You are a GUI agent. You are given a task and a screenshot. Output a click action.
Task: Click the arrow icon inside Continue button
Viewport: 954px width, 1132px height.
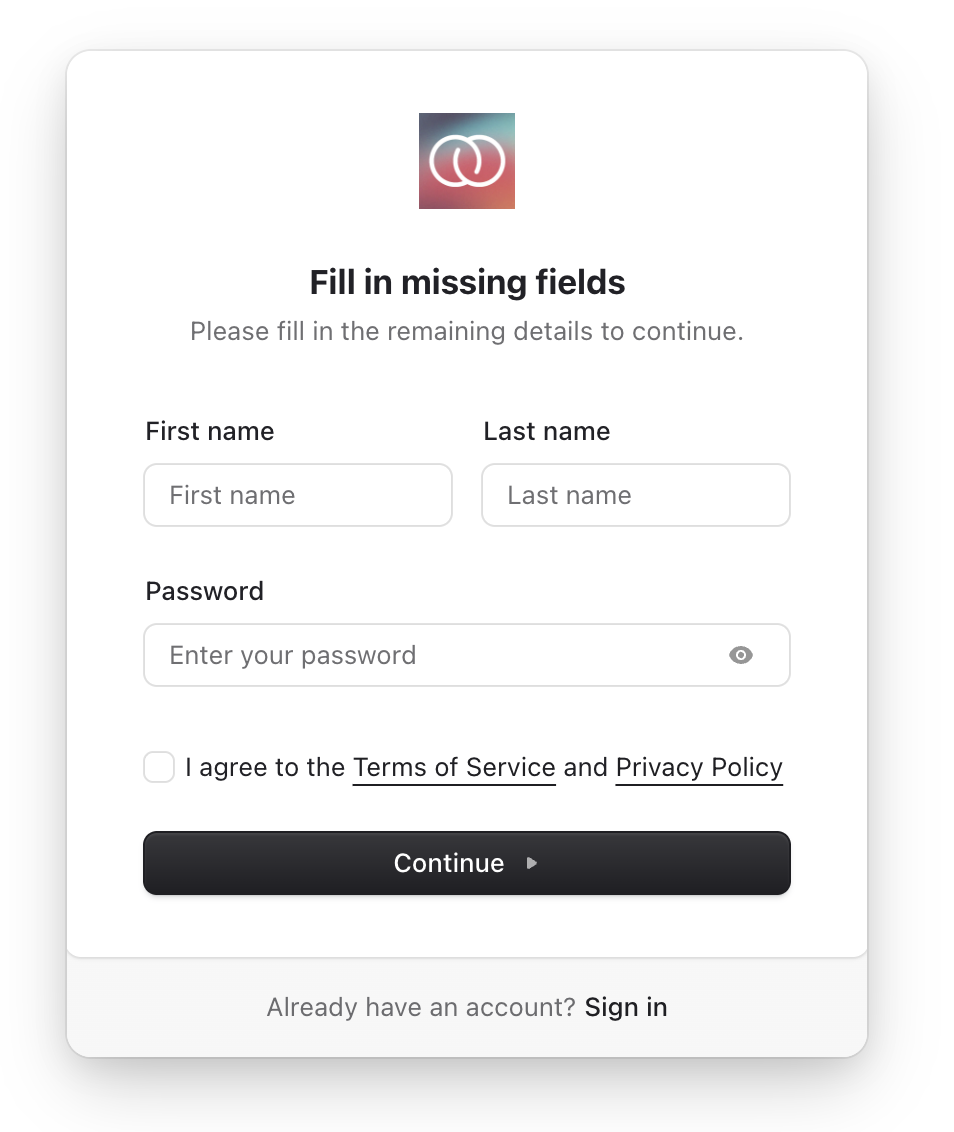coord(532,863)
